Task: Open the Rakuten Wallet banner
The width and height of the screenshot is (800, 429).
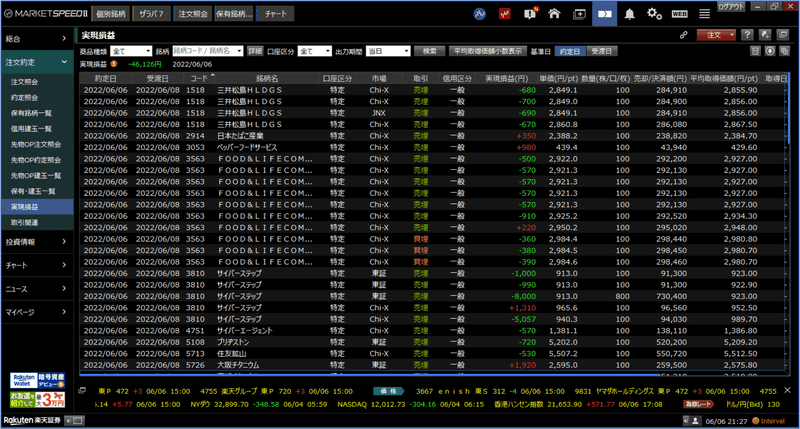Action: pos(37,381)
